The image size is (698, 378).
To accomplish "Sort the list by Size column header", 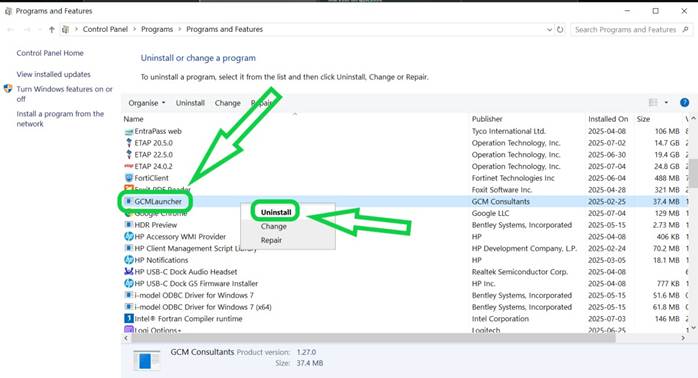I will coord(643,119).
